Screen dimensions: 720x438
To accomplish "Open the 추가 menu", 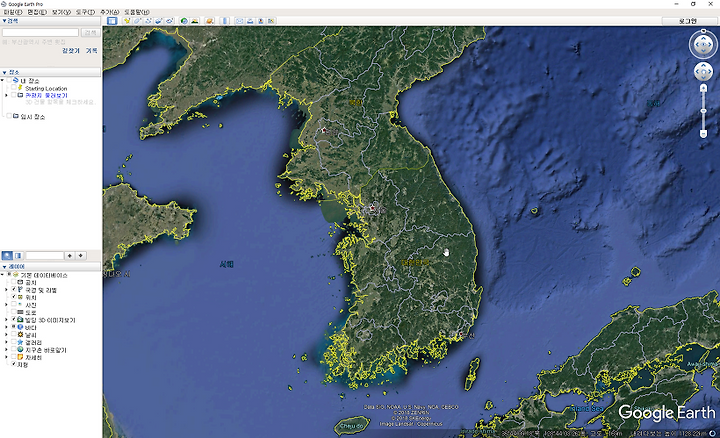I will 109,12.
